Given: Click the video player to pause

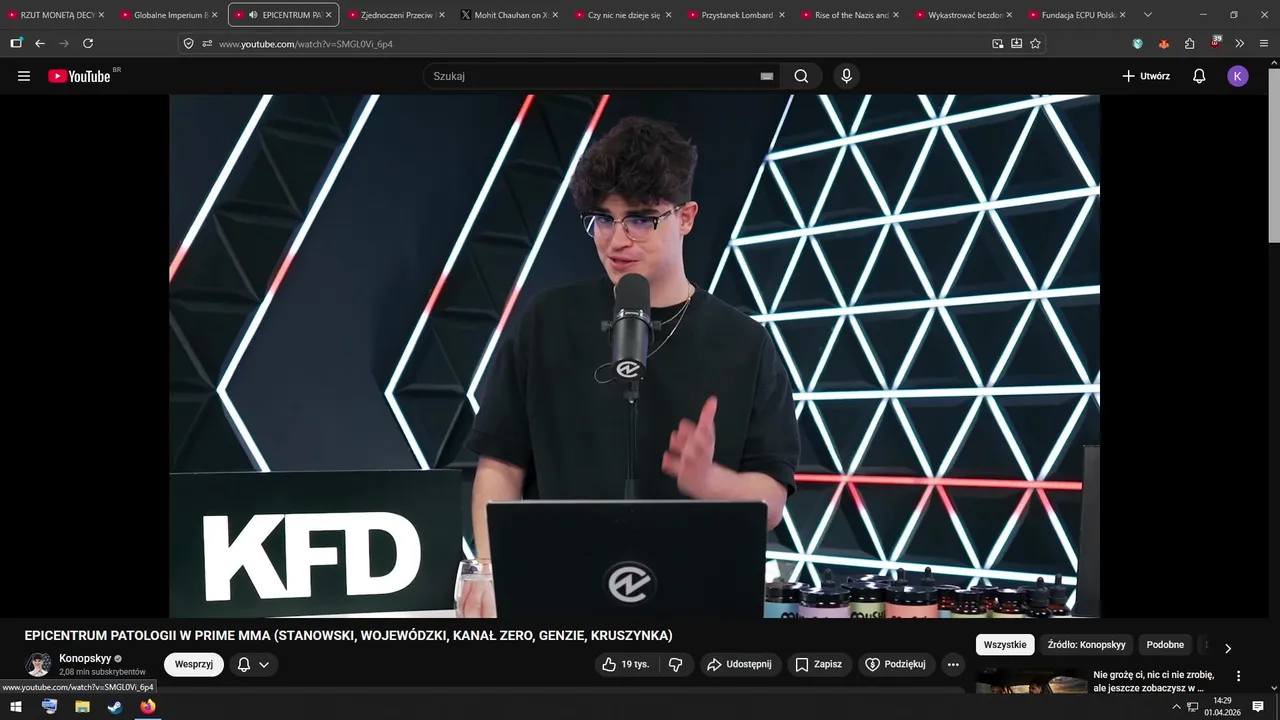Looking at the screenshot, I should (634, 356).
